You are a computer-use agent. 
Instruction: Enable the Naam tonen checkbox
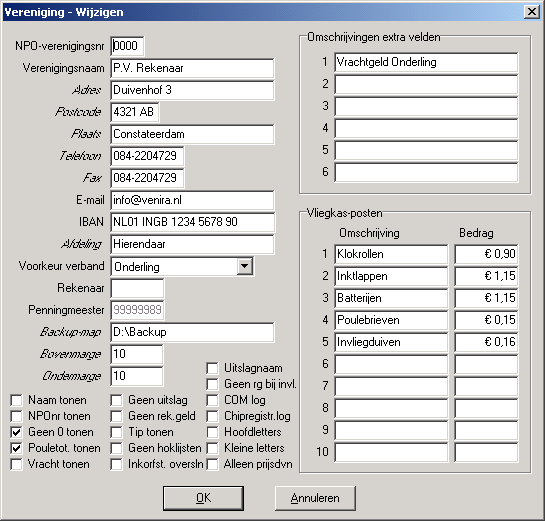coord(16,400)
